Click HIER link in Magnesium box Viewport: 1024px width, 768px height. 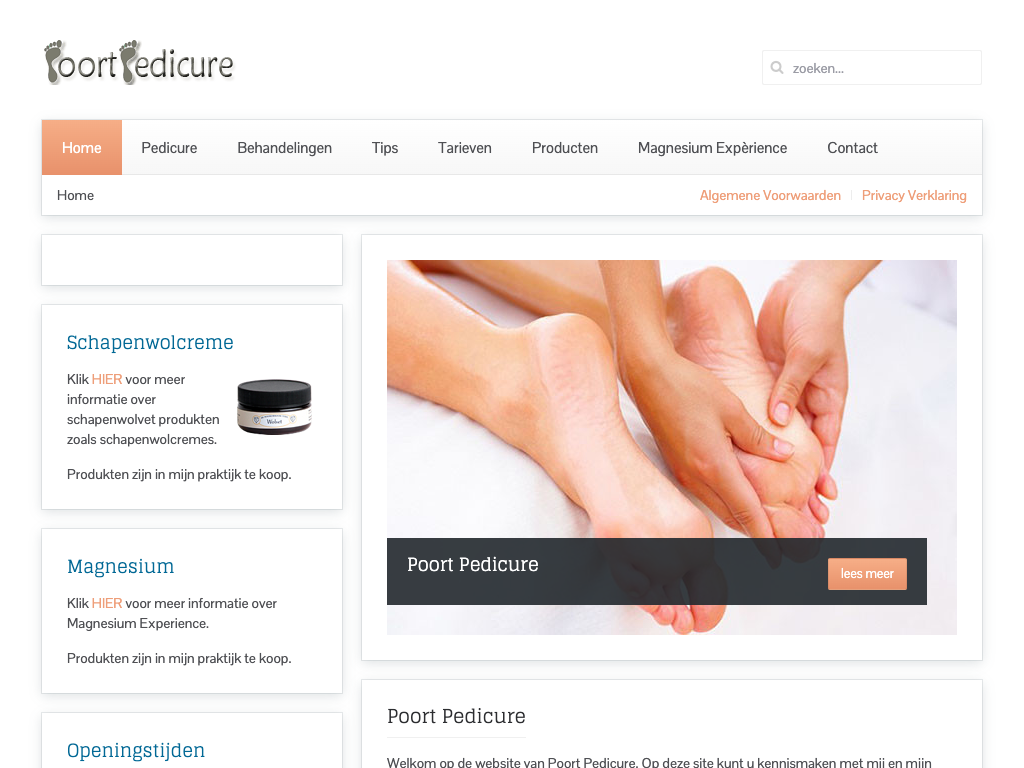[x=107, y=603]
